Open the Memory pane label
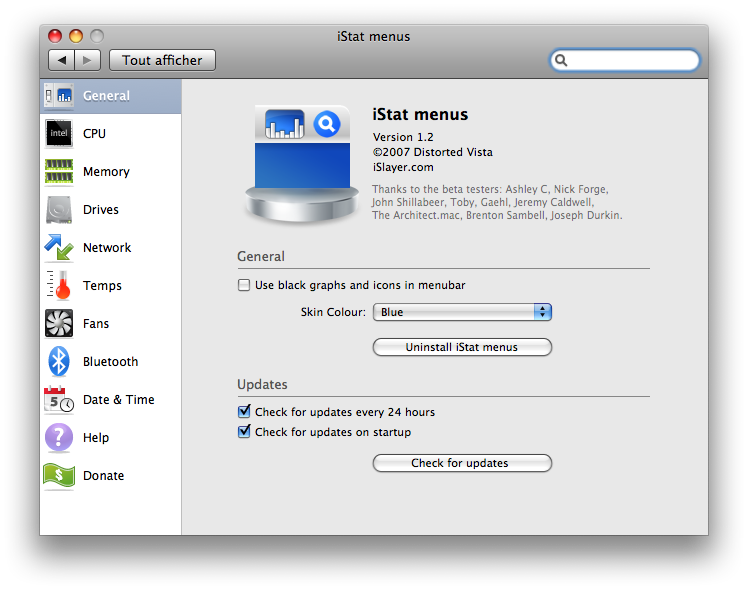The image size is (748, 590). 106,172
